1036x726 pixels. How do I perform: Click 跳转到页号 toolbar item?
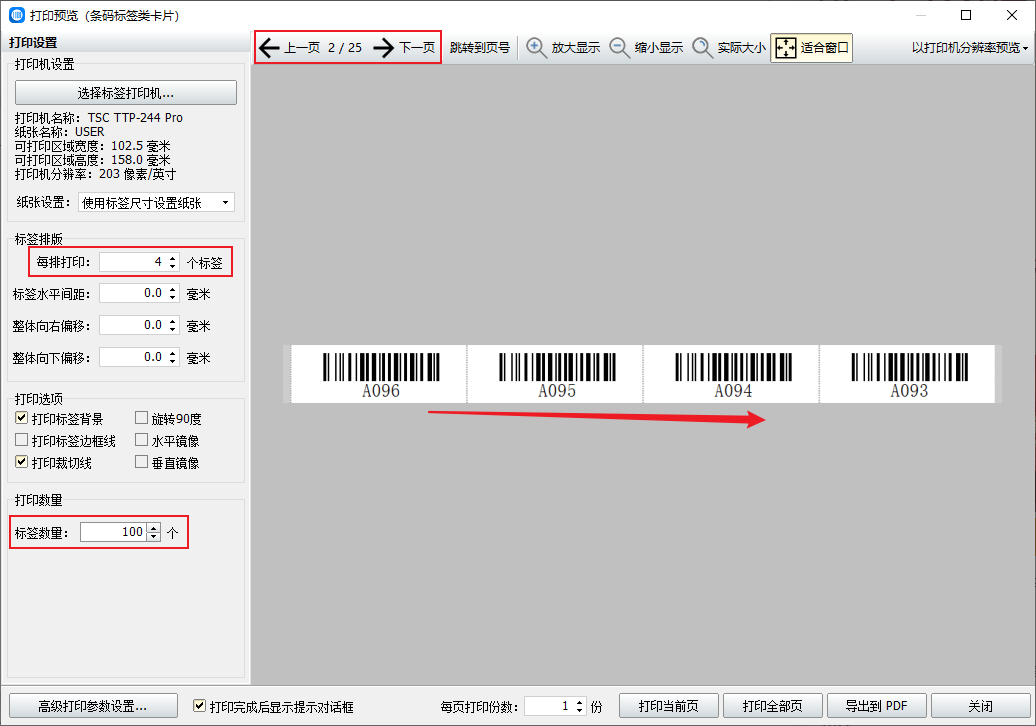click(480, 48)
